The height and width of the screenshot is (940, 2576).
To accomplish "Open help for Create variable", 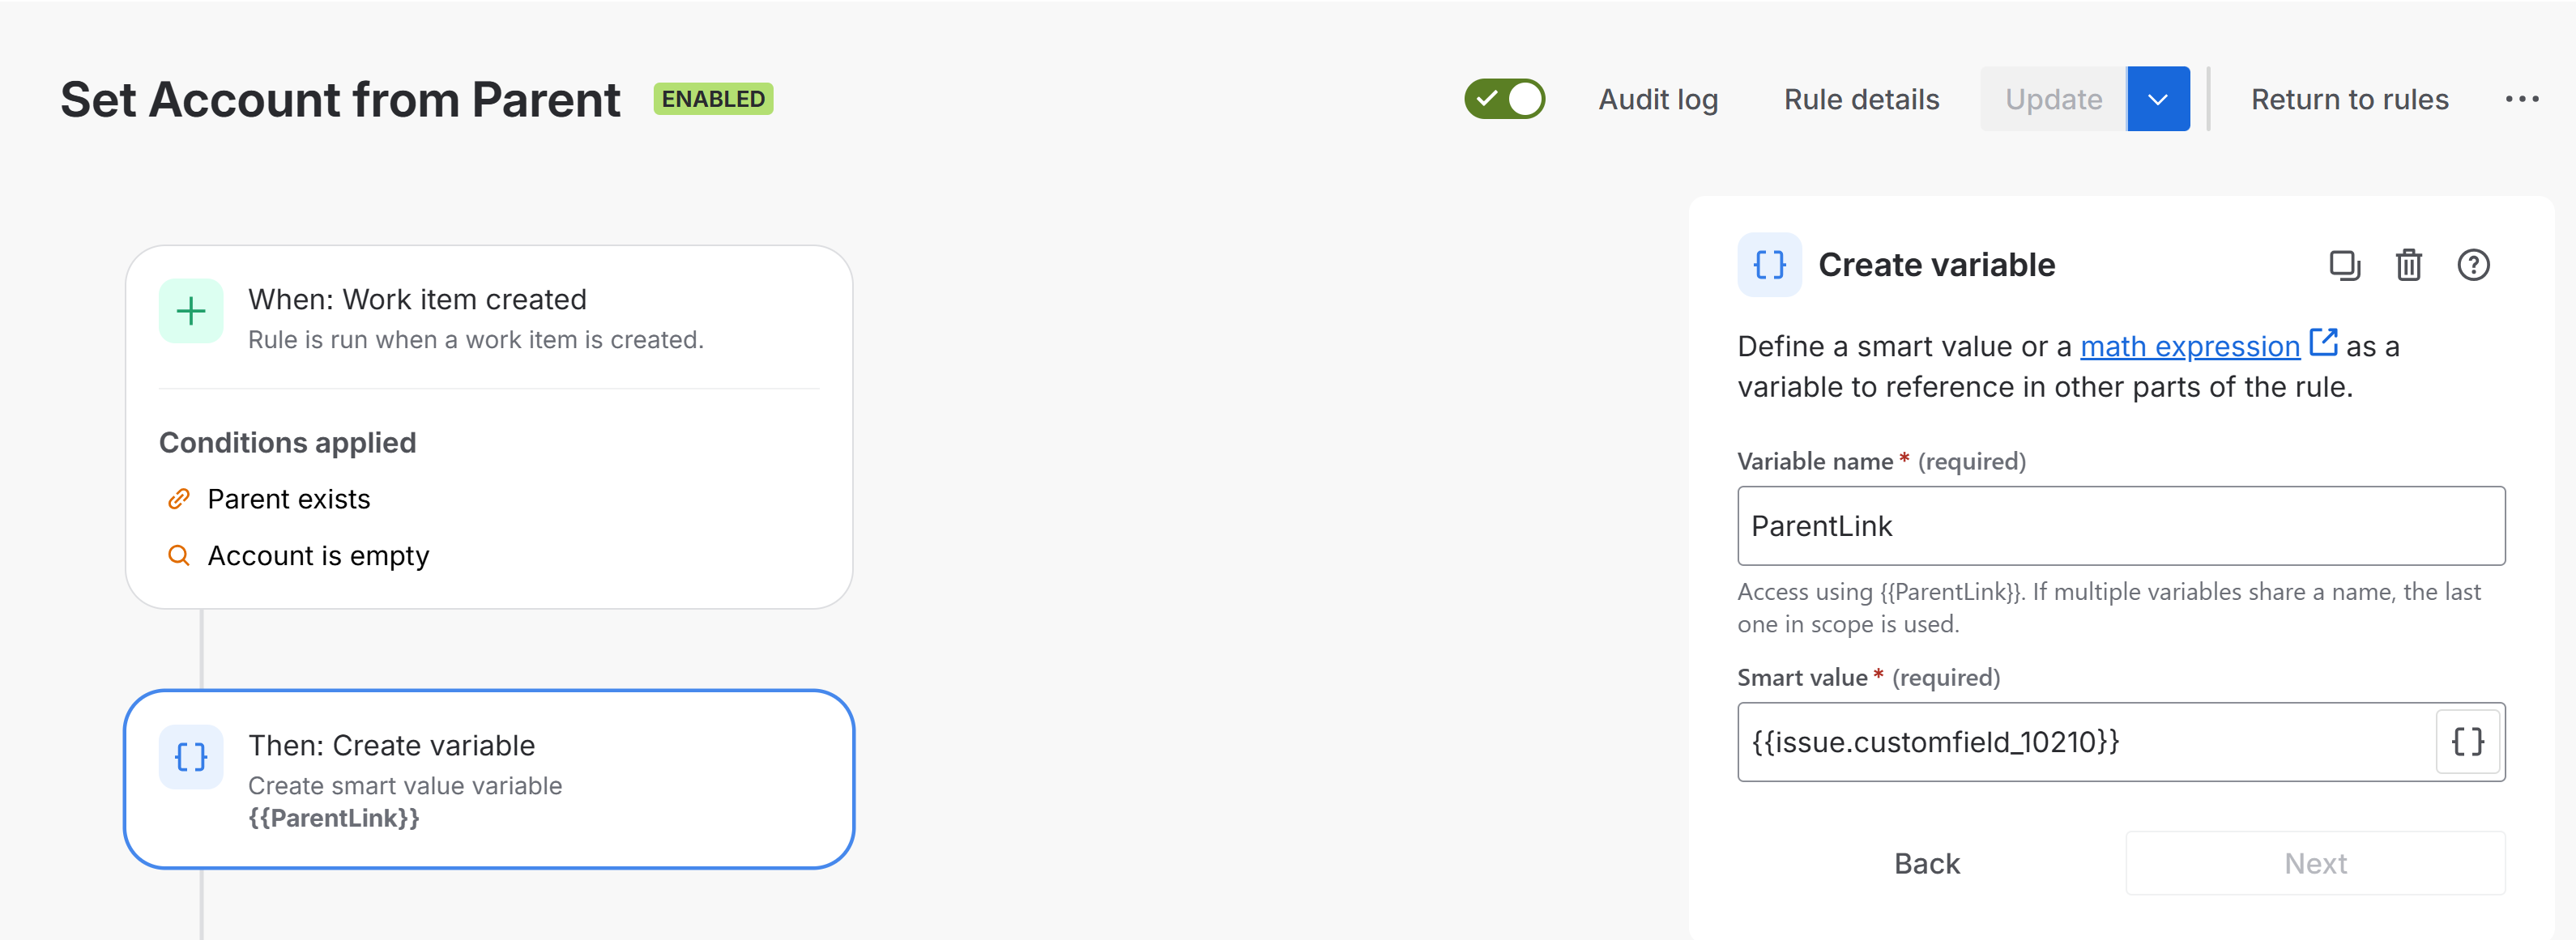I will click(x=2473, y=265).
